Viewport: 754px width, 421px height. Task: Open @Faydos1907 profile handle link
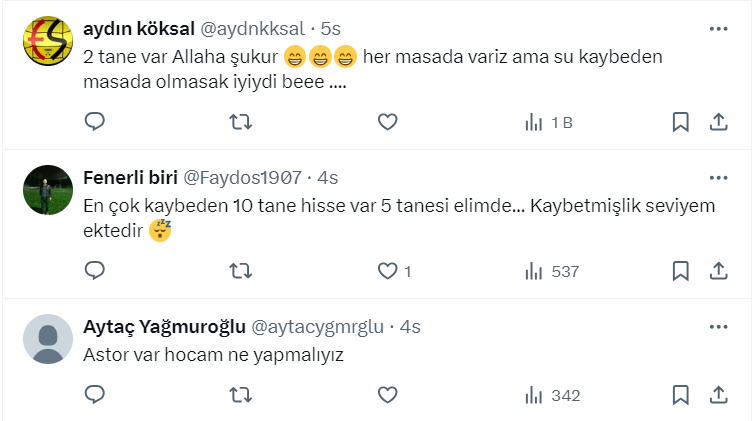(x=242, y=178)
